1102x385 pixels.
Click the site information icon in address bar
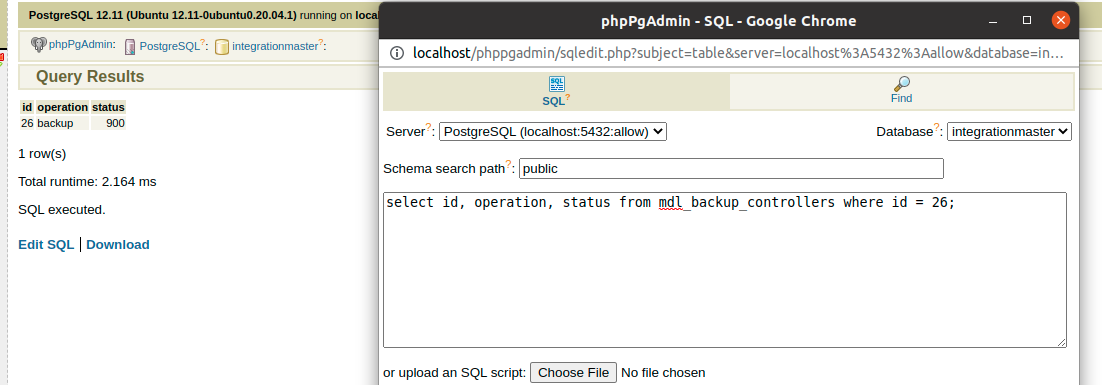397,53
